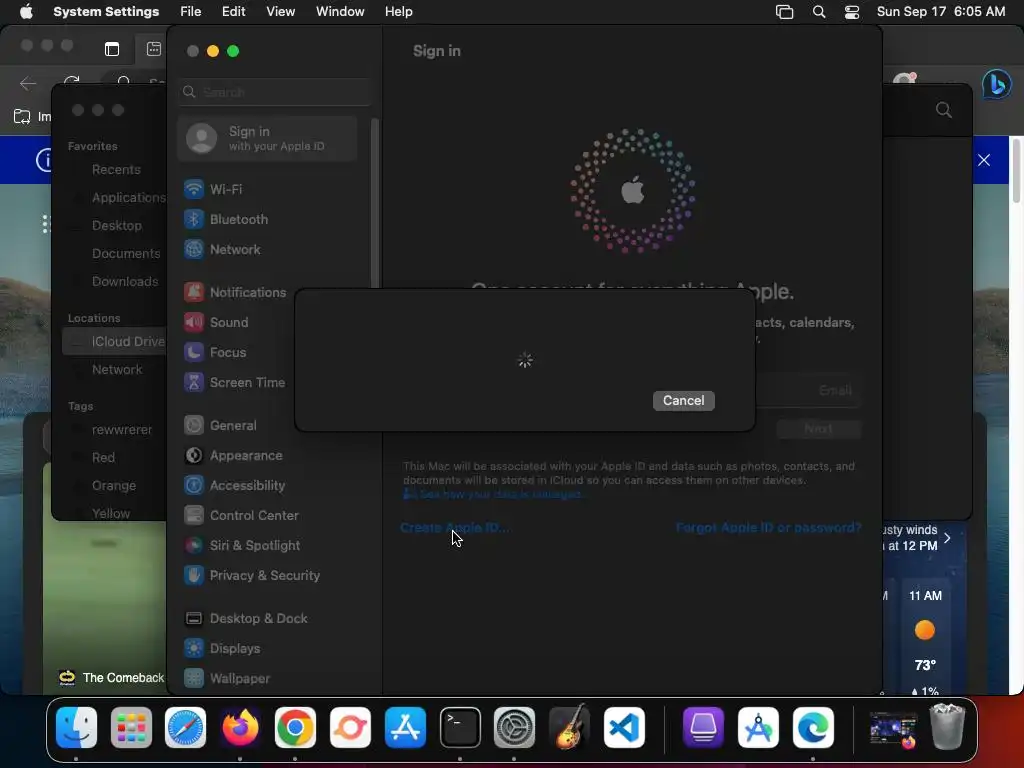Select Desktop in Finder sidebar
This screenshot has height=768, width=1024.
(116, 226)
